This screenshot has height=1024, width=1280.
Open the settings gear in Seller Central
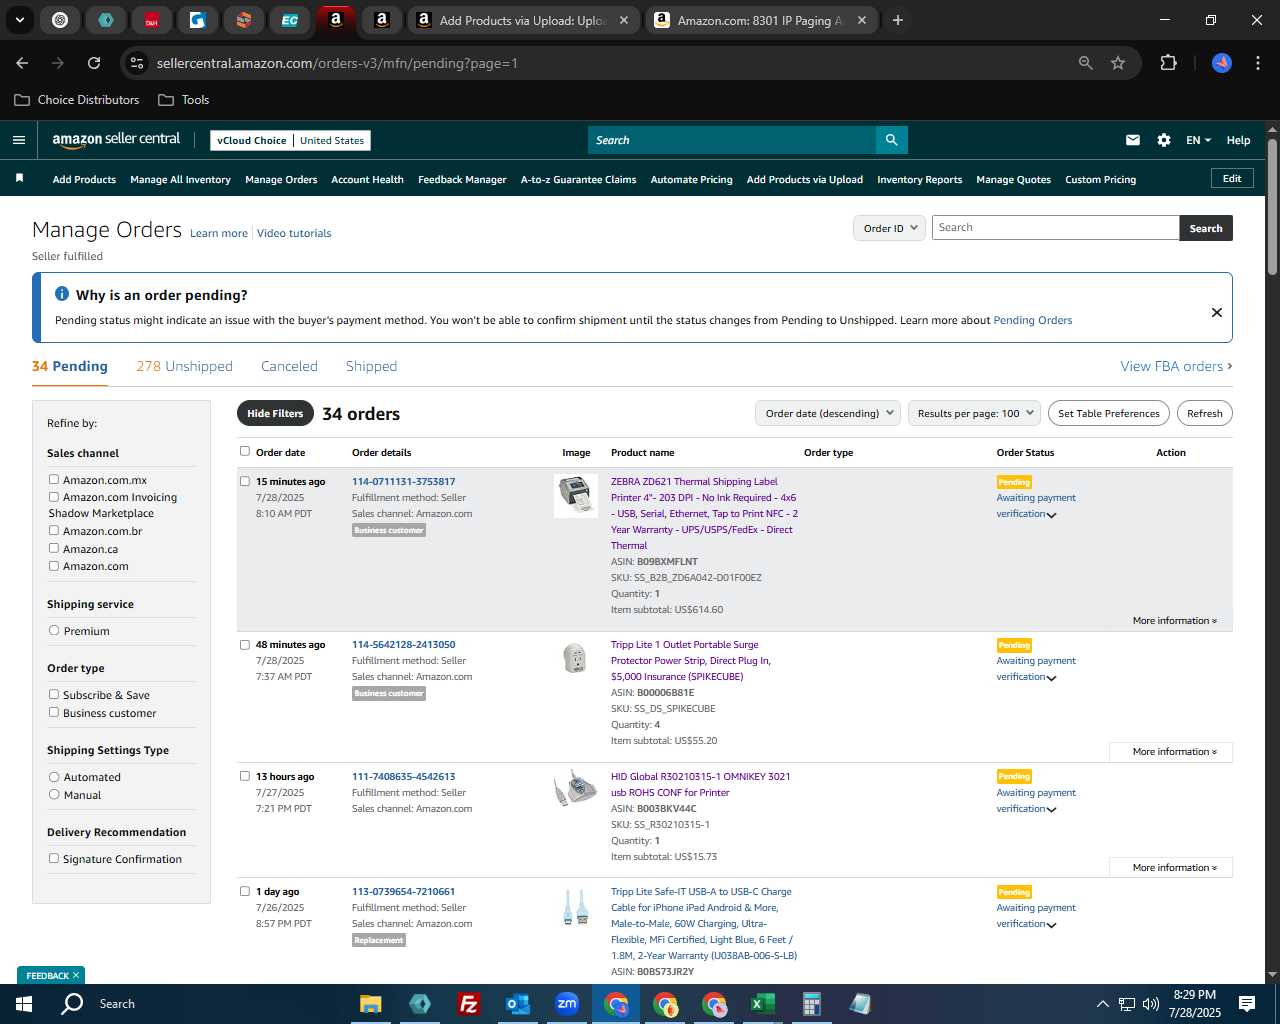(1164, 140)
